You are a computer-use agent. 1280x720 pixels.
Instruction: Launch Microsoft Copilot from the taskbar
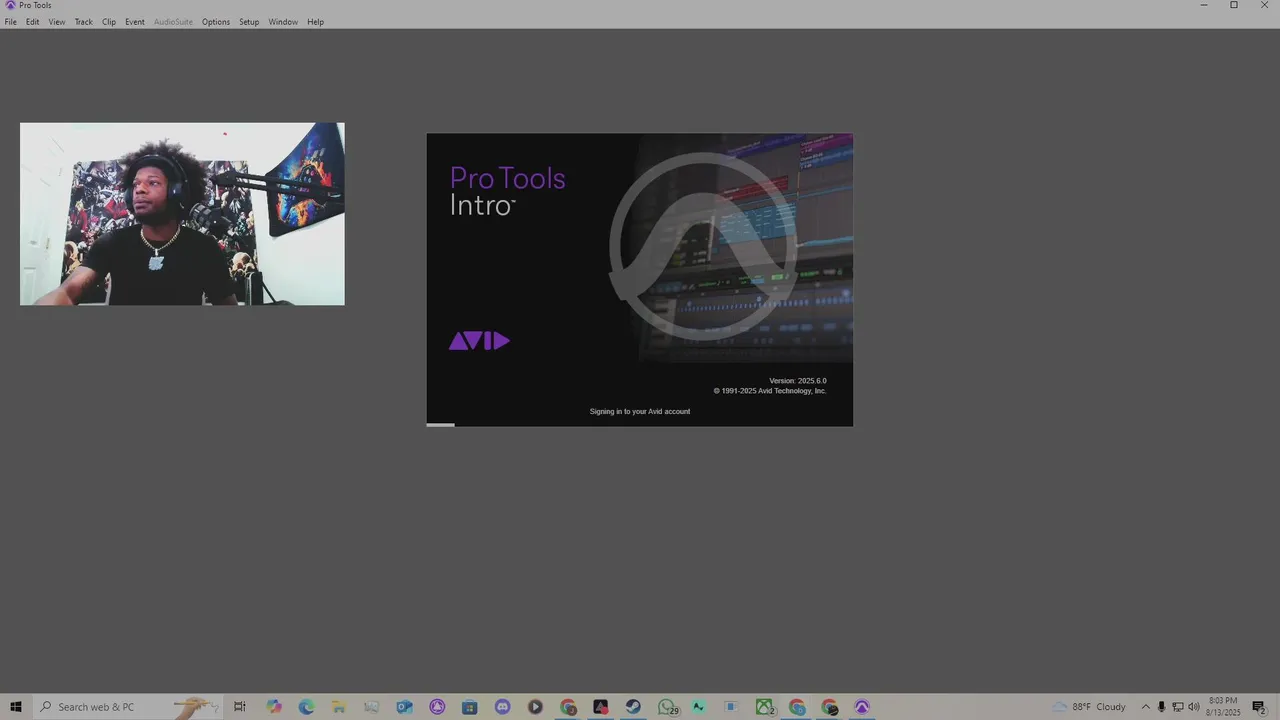coord(274,707)
